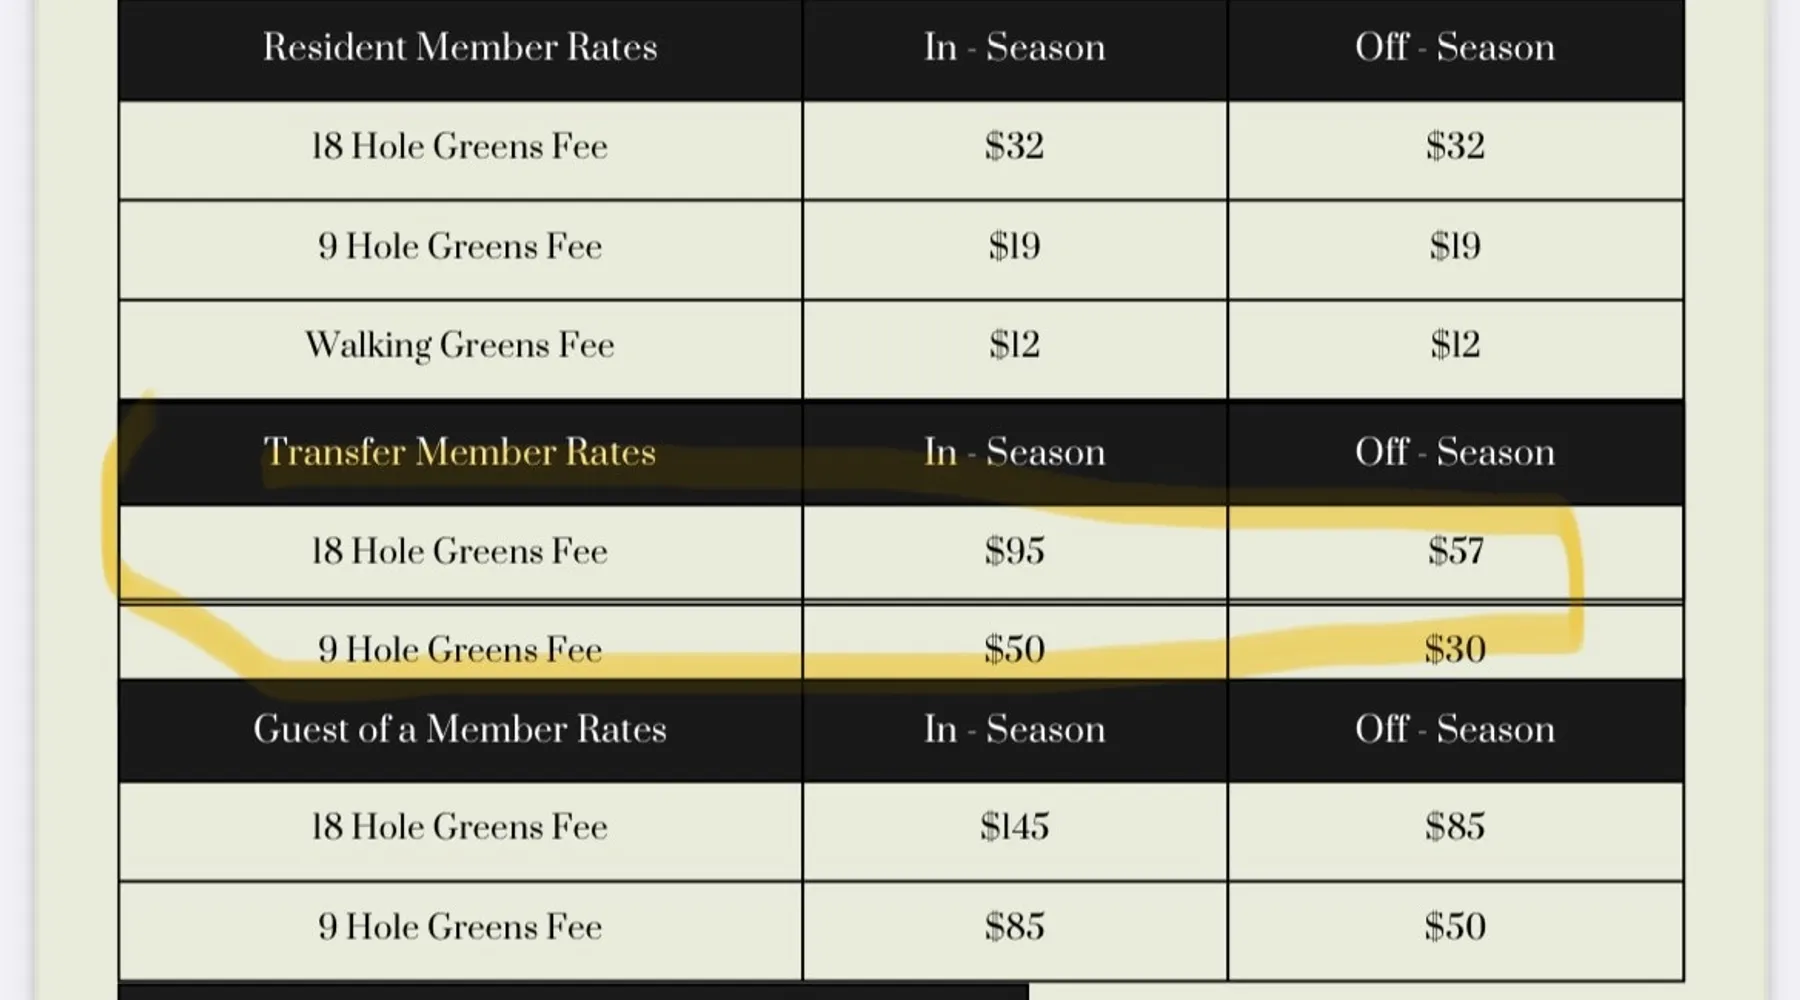Select the Walking Greens Fee row label
This screenshot has width=1800, height=1000.
tap(460, 345)
